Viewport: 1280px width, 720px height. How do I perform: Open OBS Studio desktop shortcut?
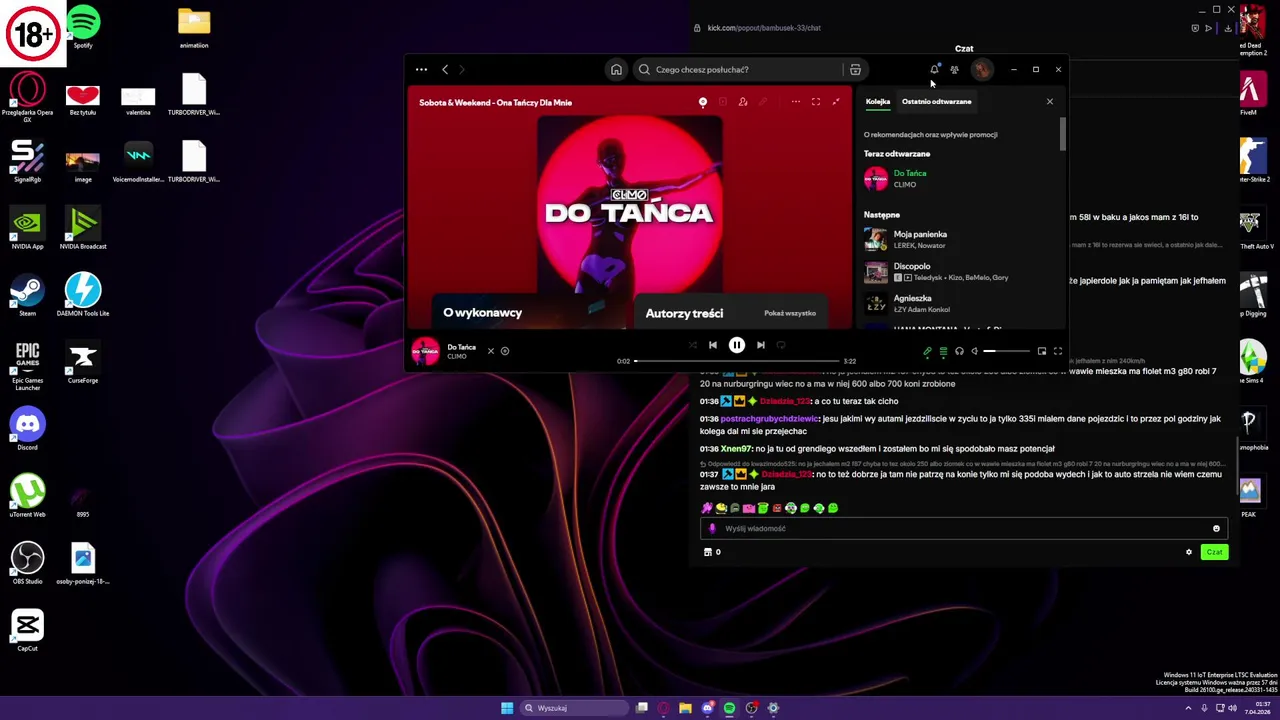tap(27, 563)
